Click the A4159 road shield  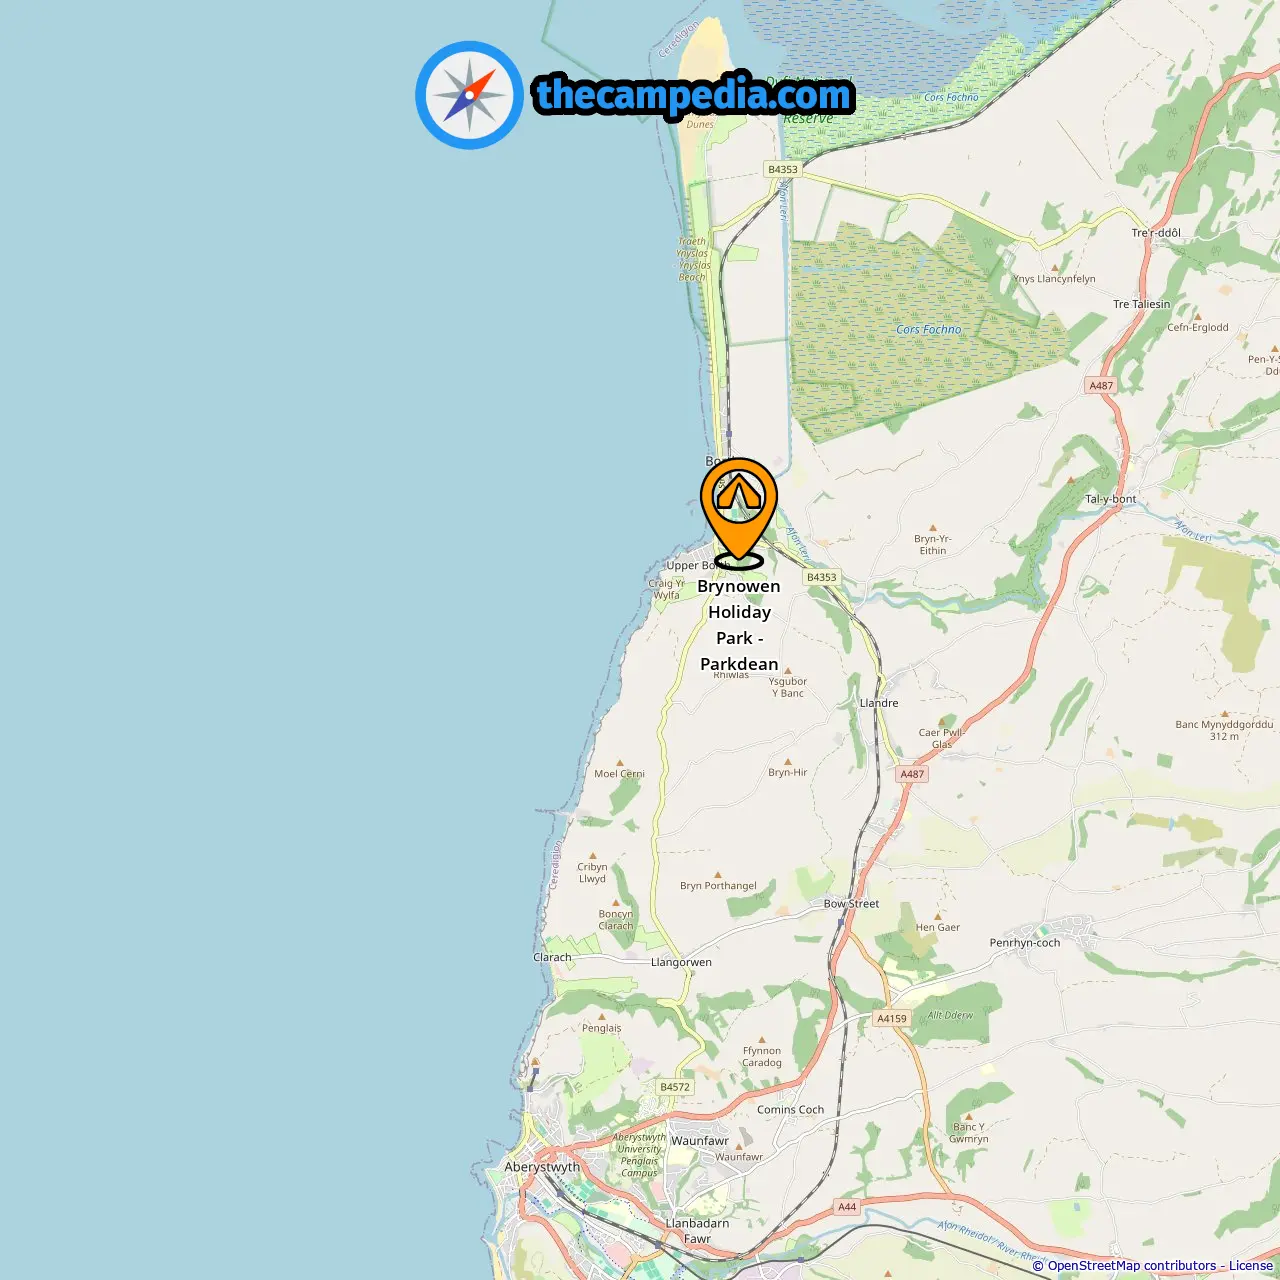[x=892, y=1018]
